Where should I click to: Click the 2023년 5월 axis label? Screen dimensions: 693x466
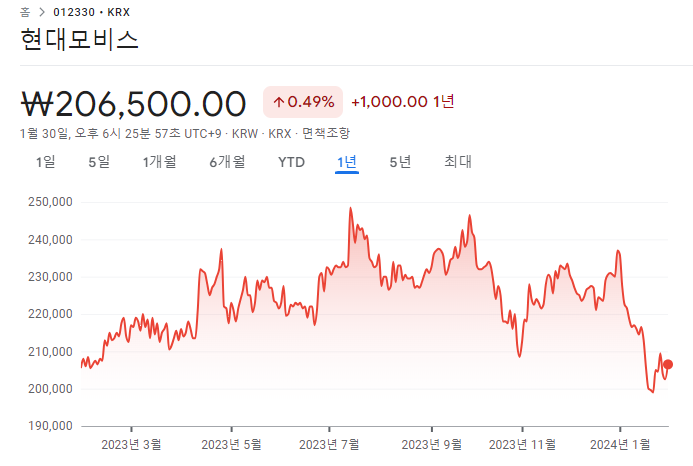tap(231, 444)
